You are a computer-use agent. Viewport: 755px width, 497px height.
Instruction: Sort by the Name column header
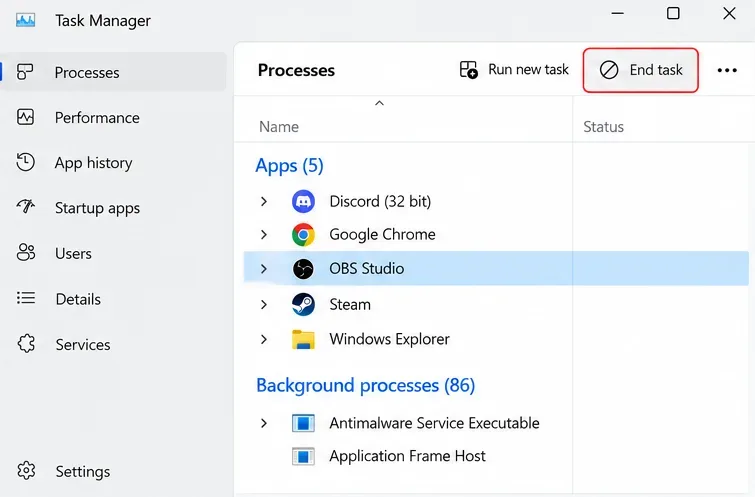pyautogui.click(x=278, y=127)
